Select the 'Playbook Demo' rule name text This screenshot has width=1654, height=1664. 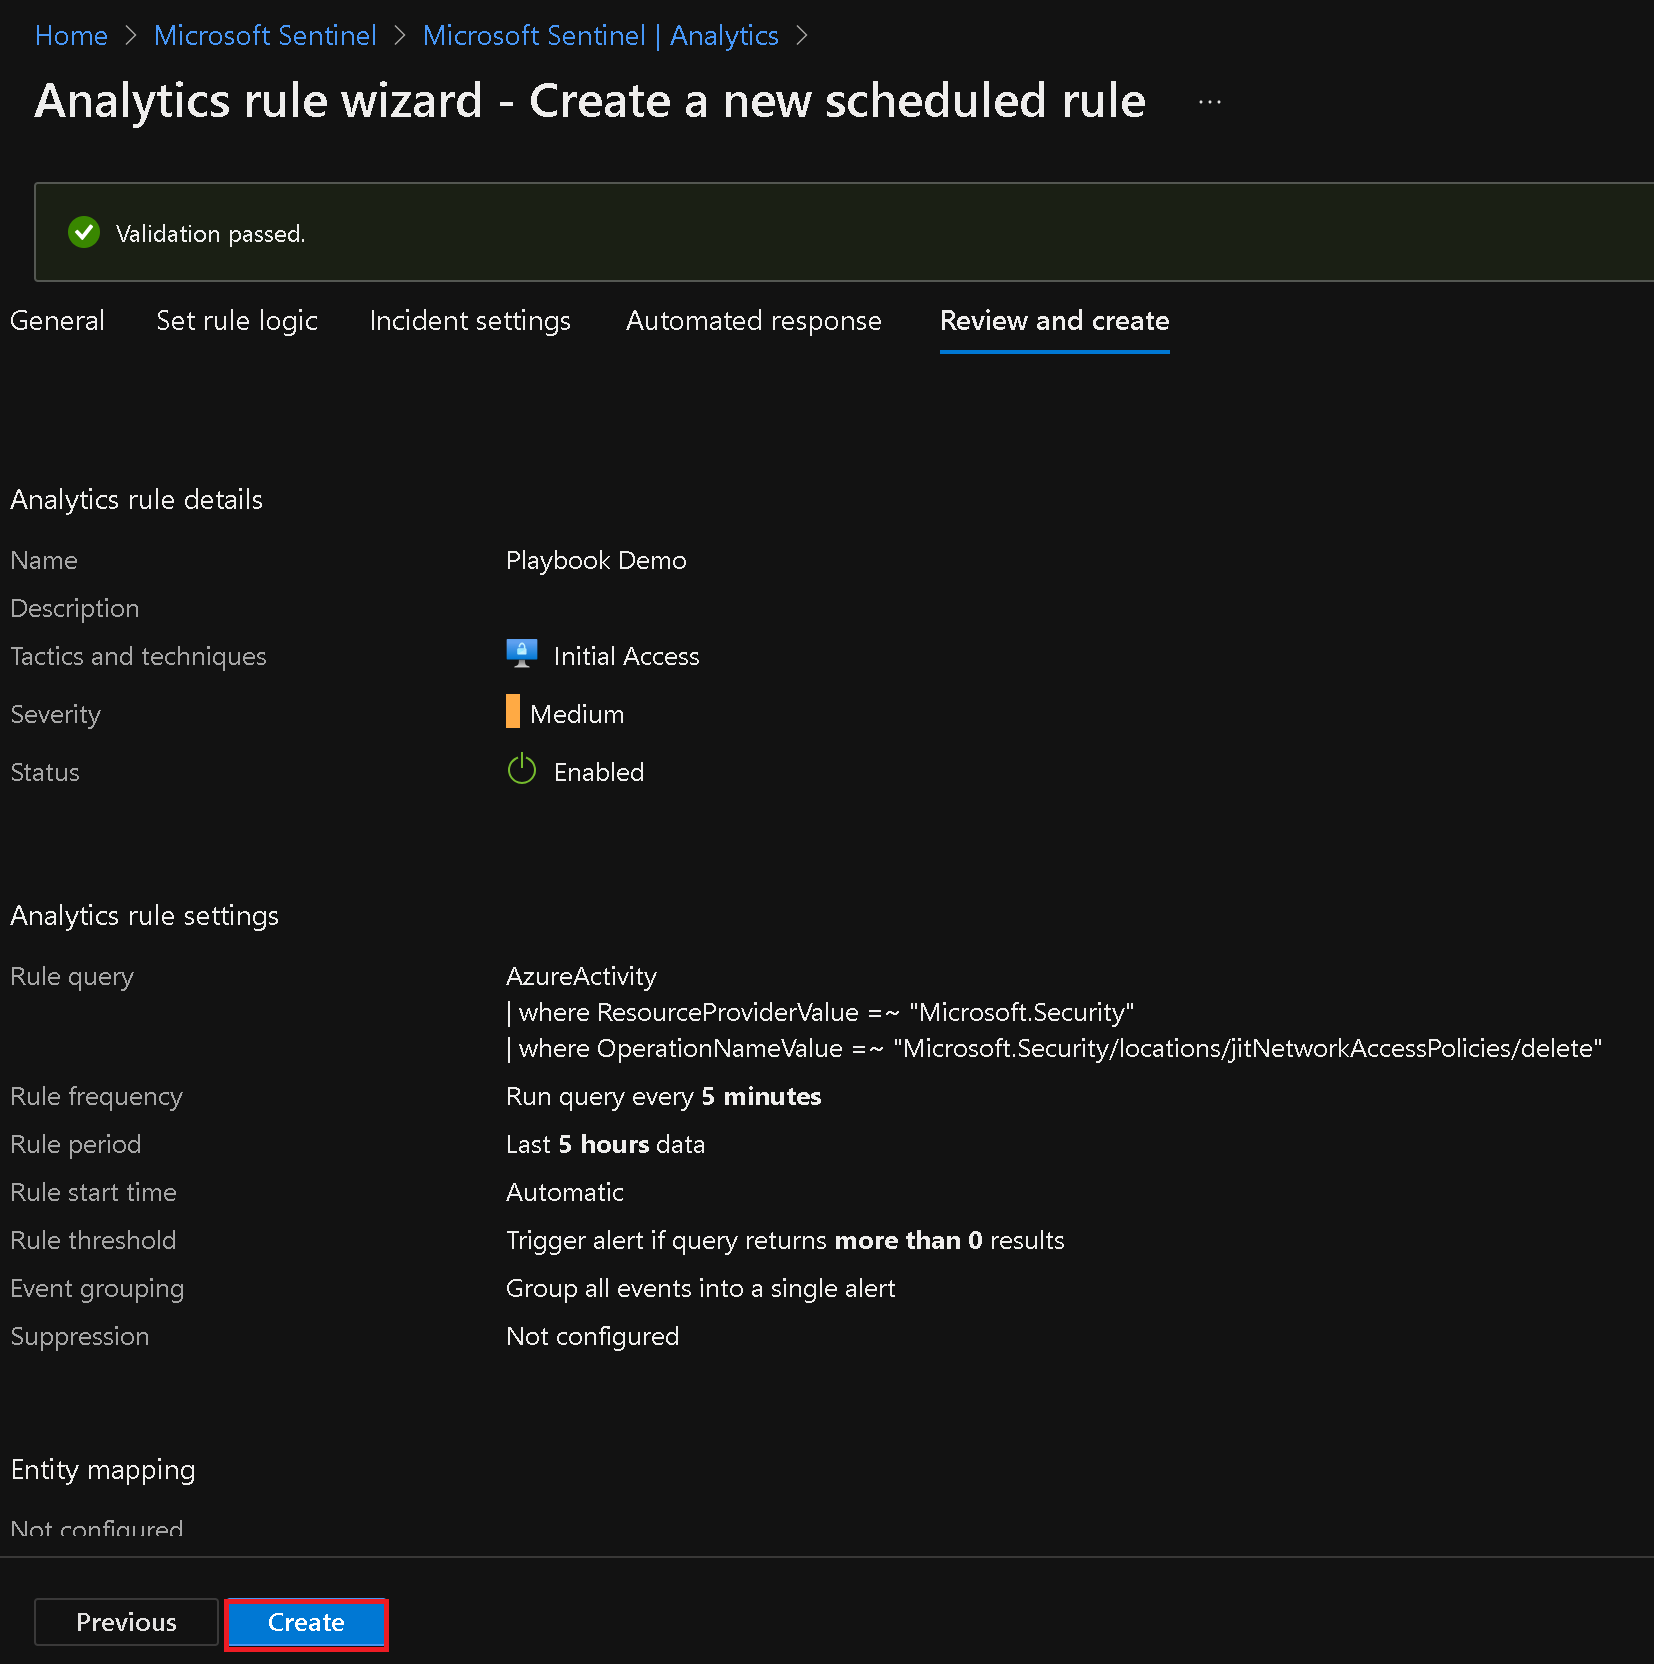point(596,560)
